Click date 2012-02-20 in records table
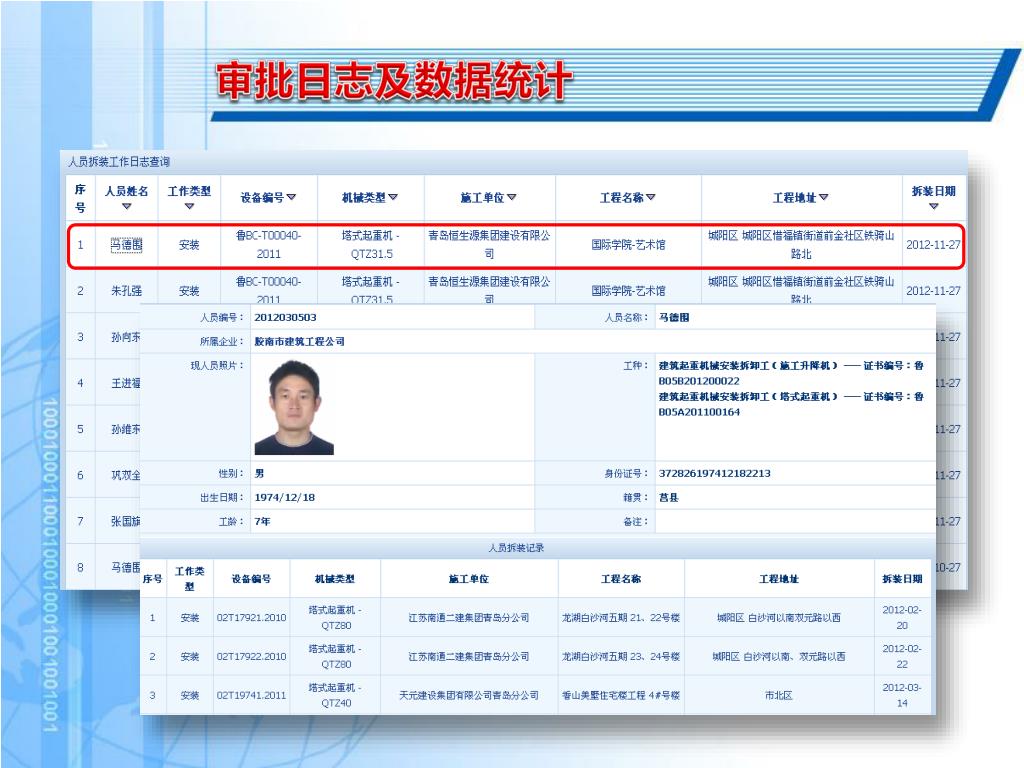This screenshot has width=1024, height=768. 902,618
